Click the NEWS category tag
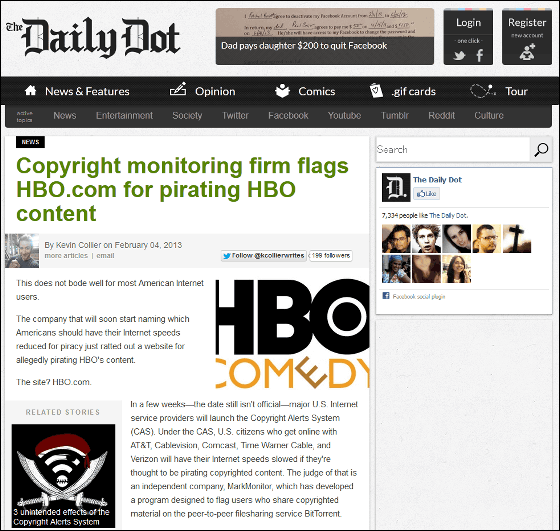This screenshot has width=560, height=531. (x=30, y=142)
